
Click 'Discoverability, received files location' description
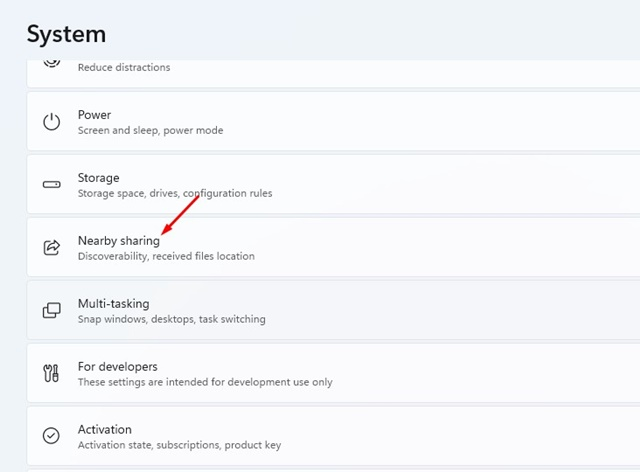click(166, 257)
